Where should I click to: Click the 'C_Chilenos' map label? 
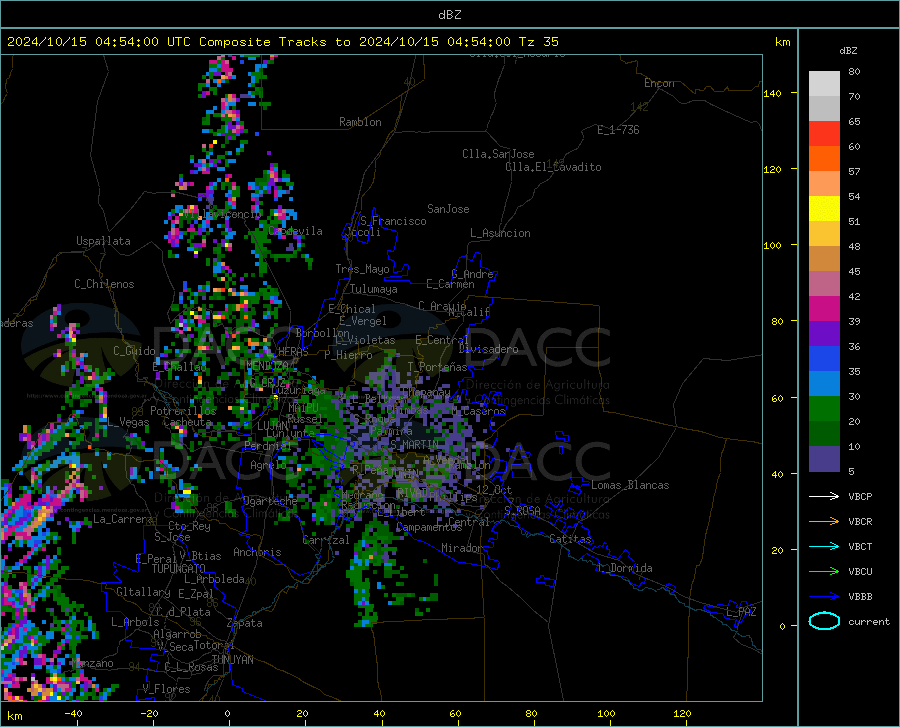pos(104,284)
